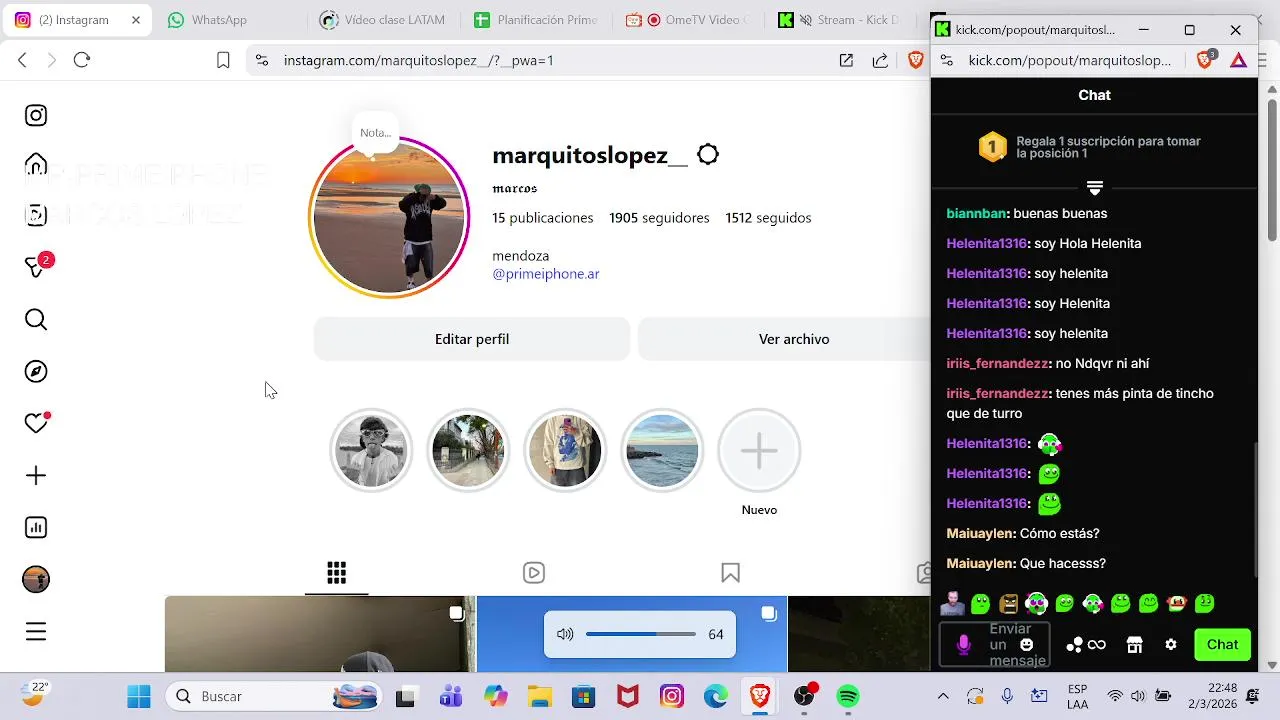Image resolution: width=1280 pixels, height=720 pixels.
Task: Open Spotify from the taskbar
Action: 848,696
